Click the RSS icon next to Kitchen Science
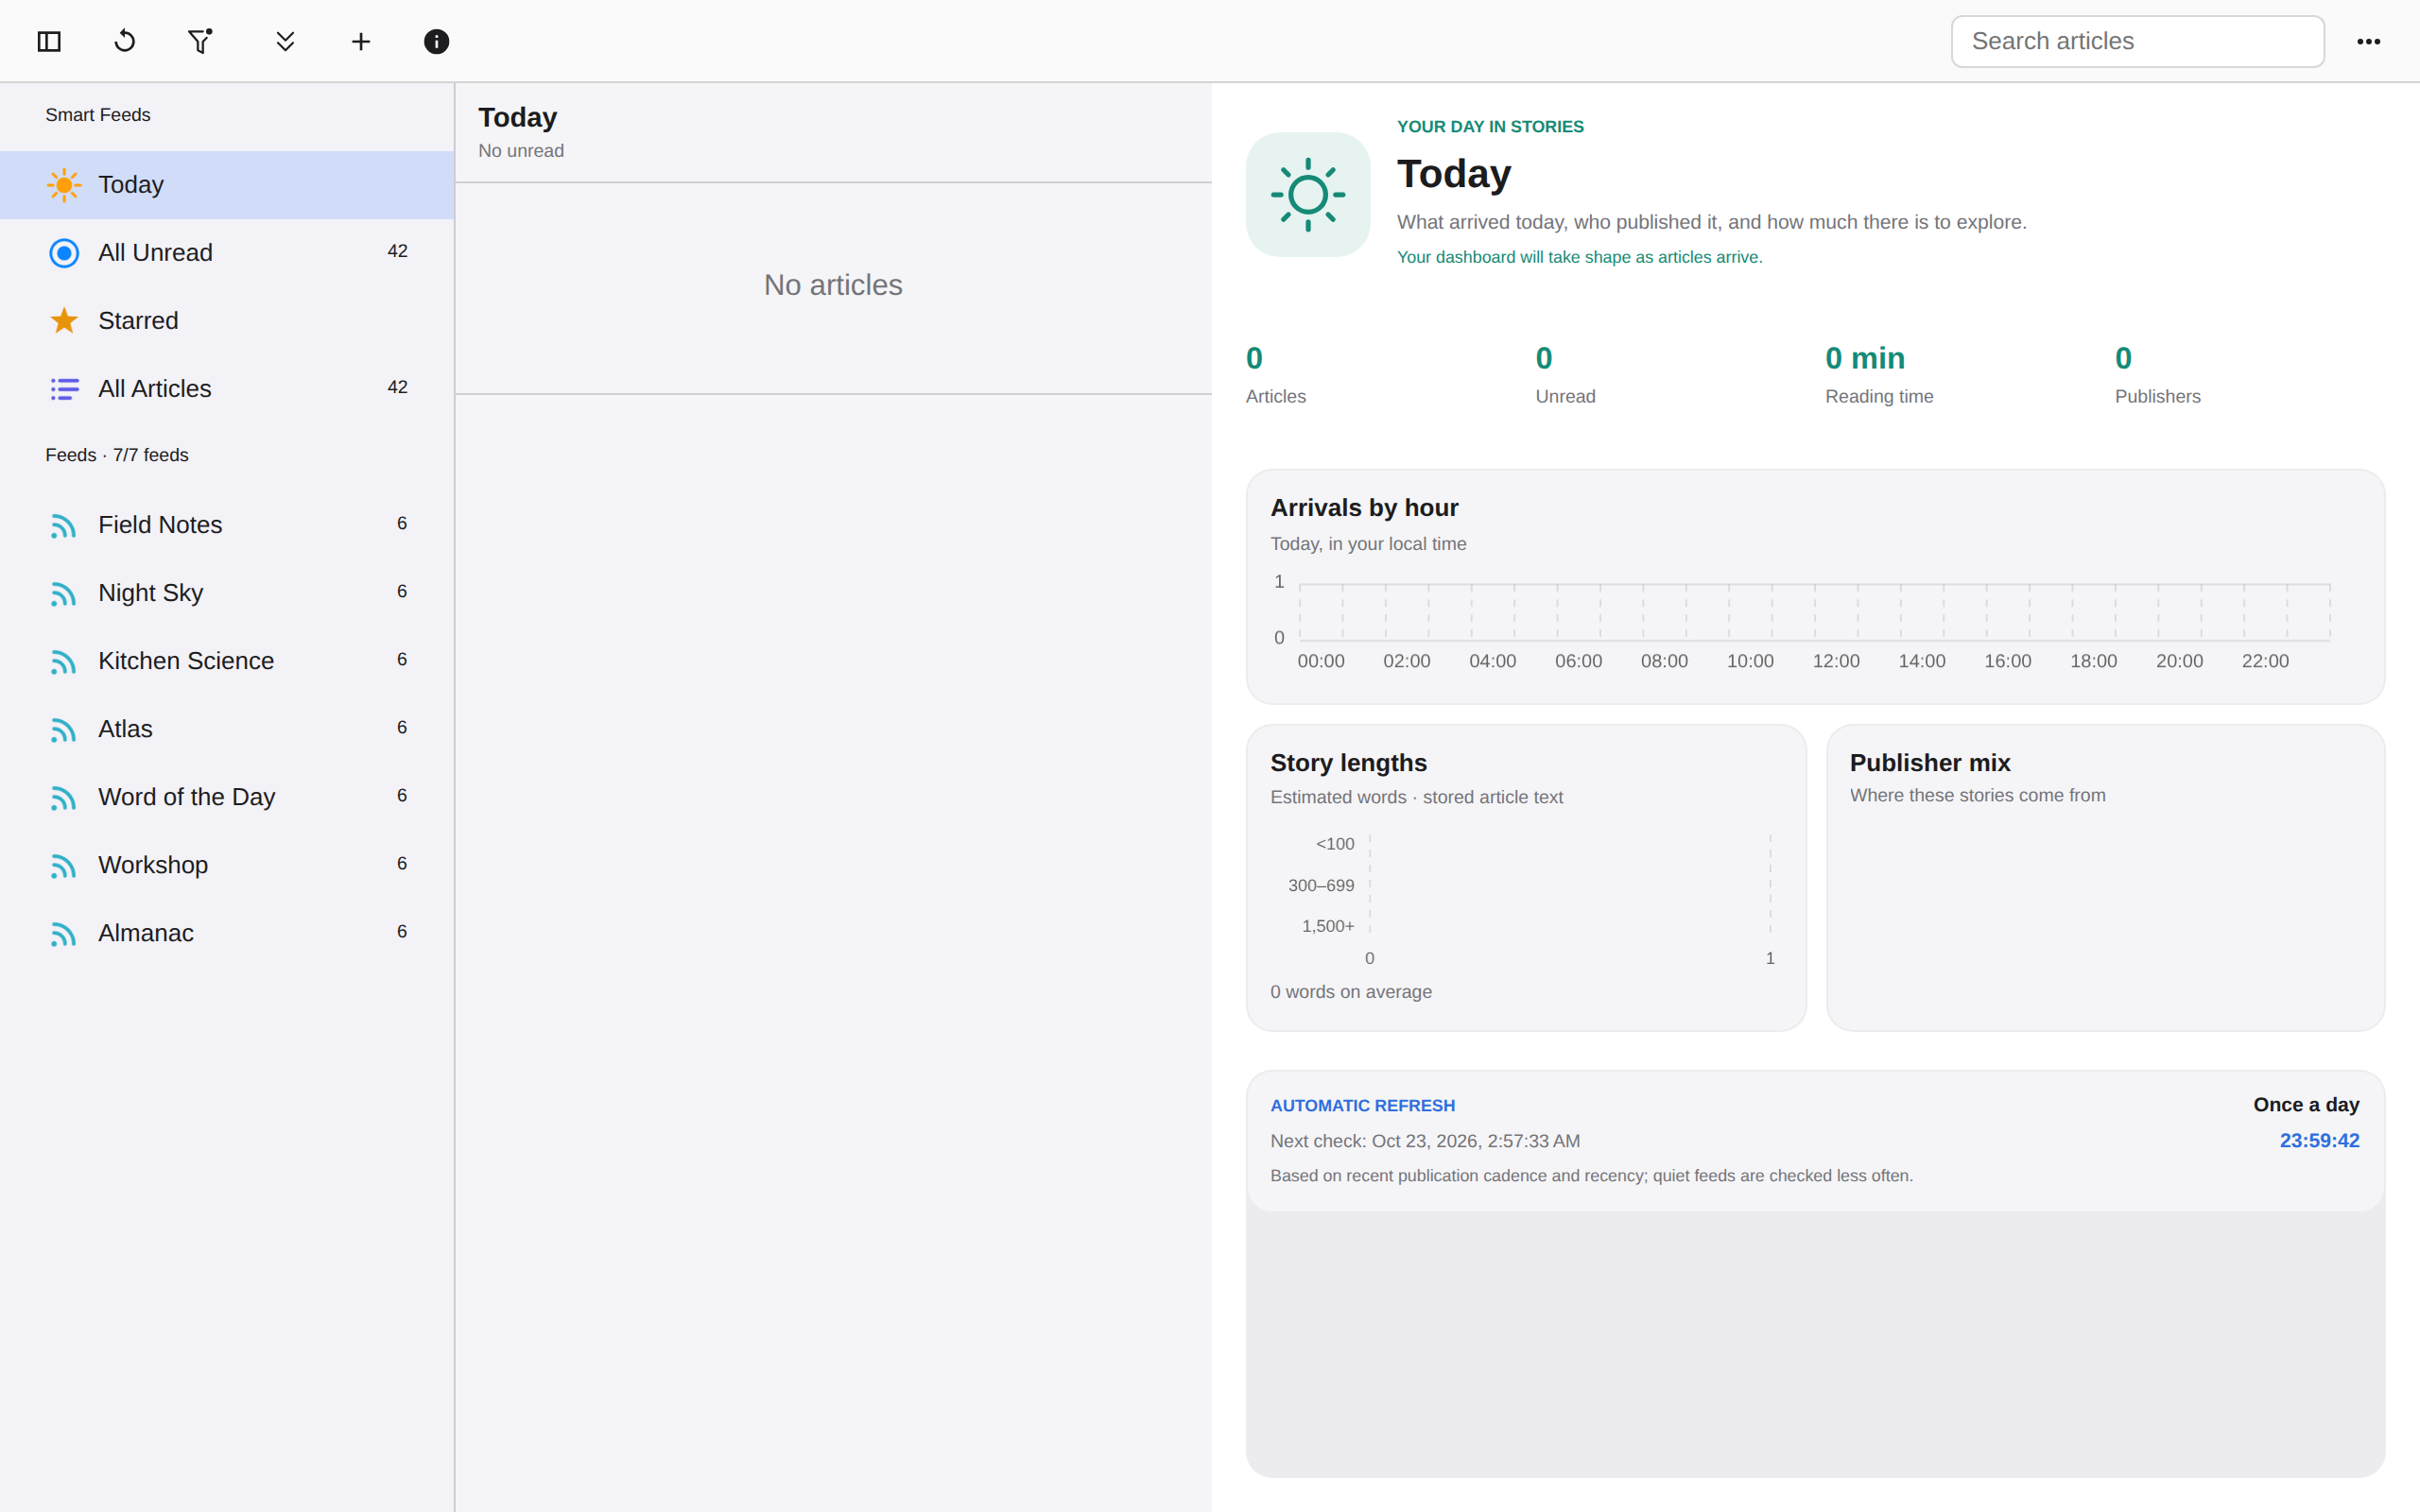This screenshot has width=2420, height=1512. pos(64,662)
